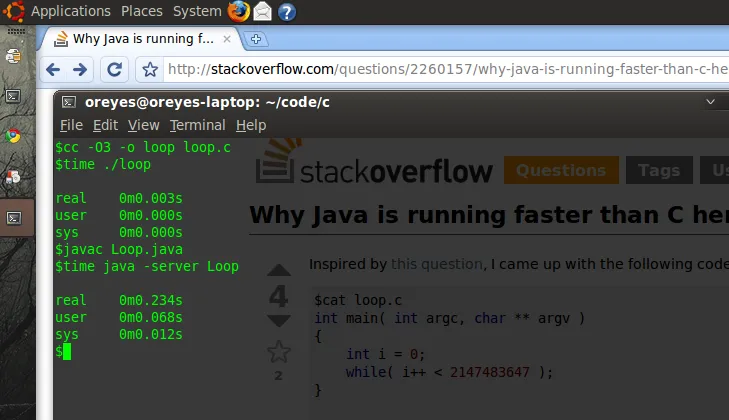Screen dimensions: 729x420
Task: Open 'Why Java is running faster' question title
Action: [x=489, y=215]
